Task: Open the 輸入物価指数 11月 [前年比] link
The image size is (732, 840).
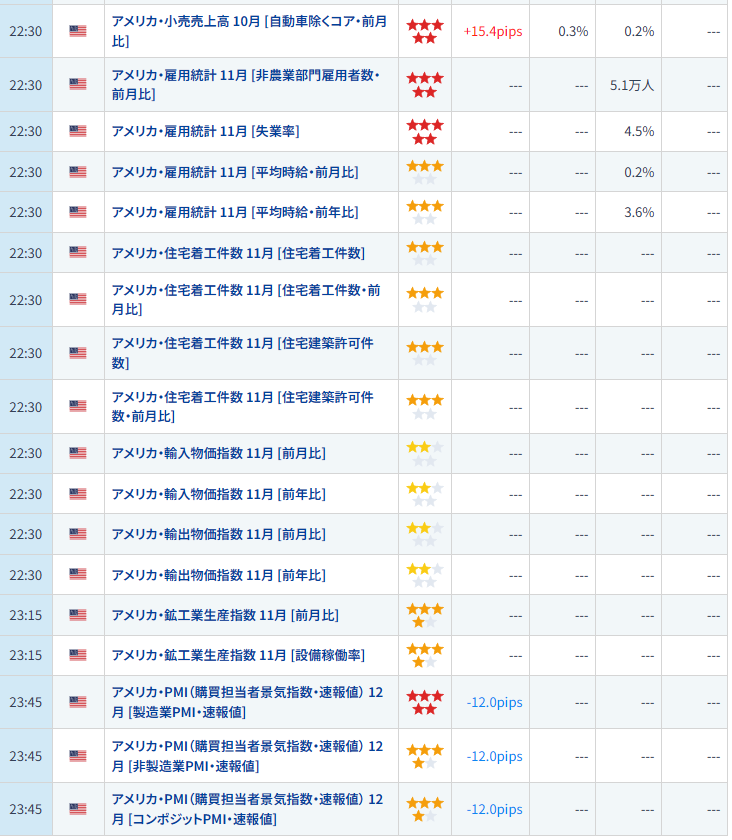Action: (x=218, y=494)
